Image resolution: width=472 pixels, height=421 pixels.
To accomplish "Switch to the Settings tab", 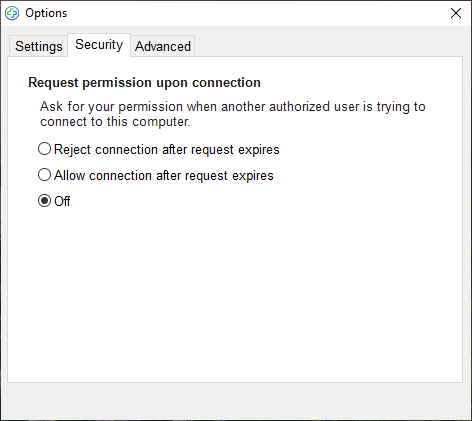I will click(39, 46).
